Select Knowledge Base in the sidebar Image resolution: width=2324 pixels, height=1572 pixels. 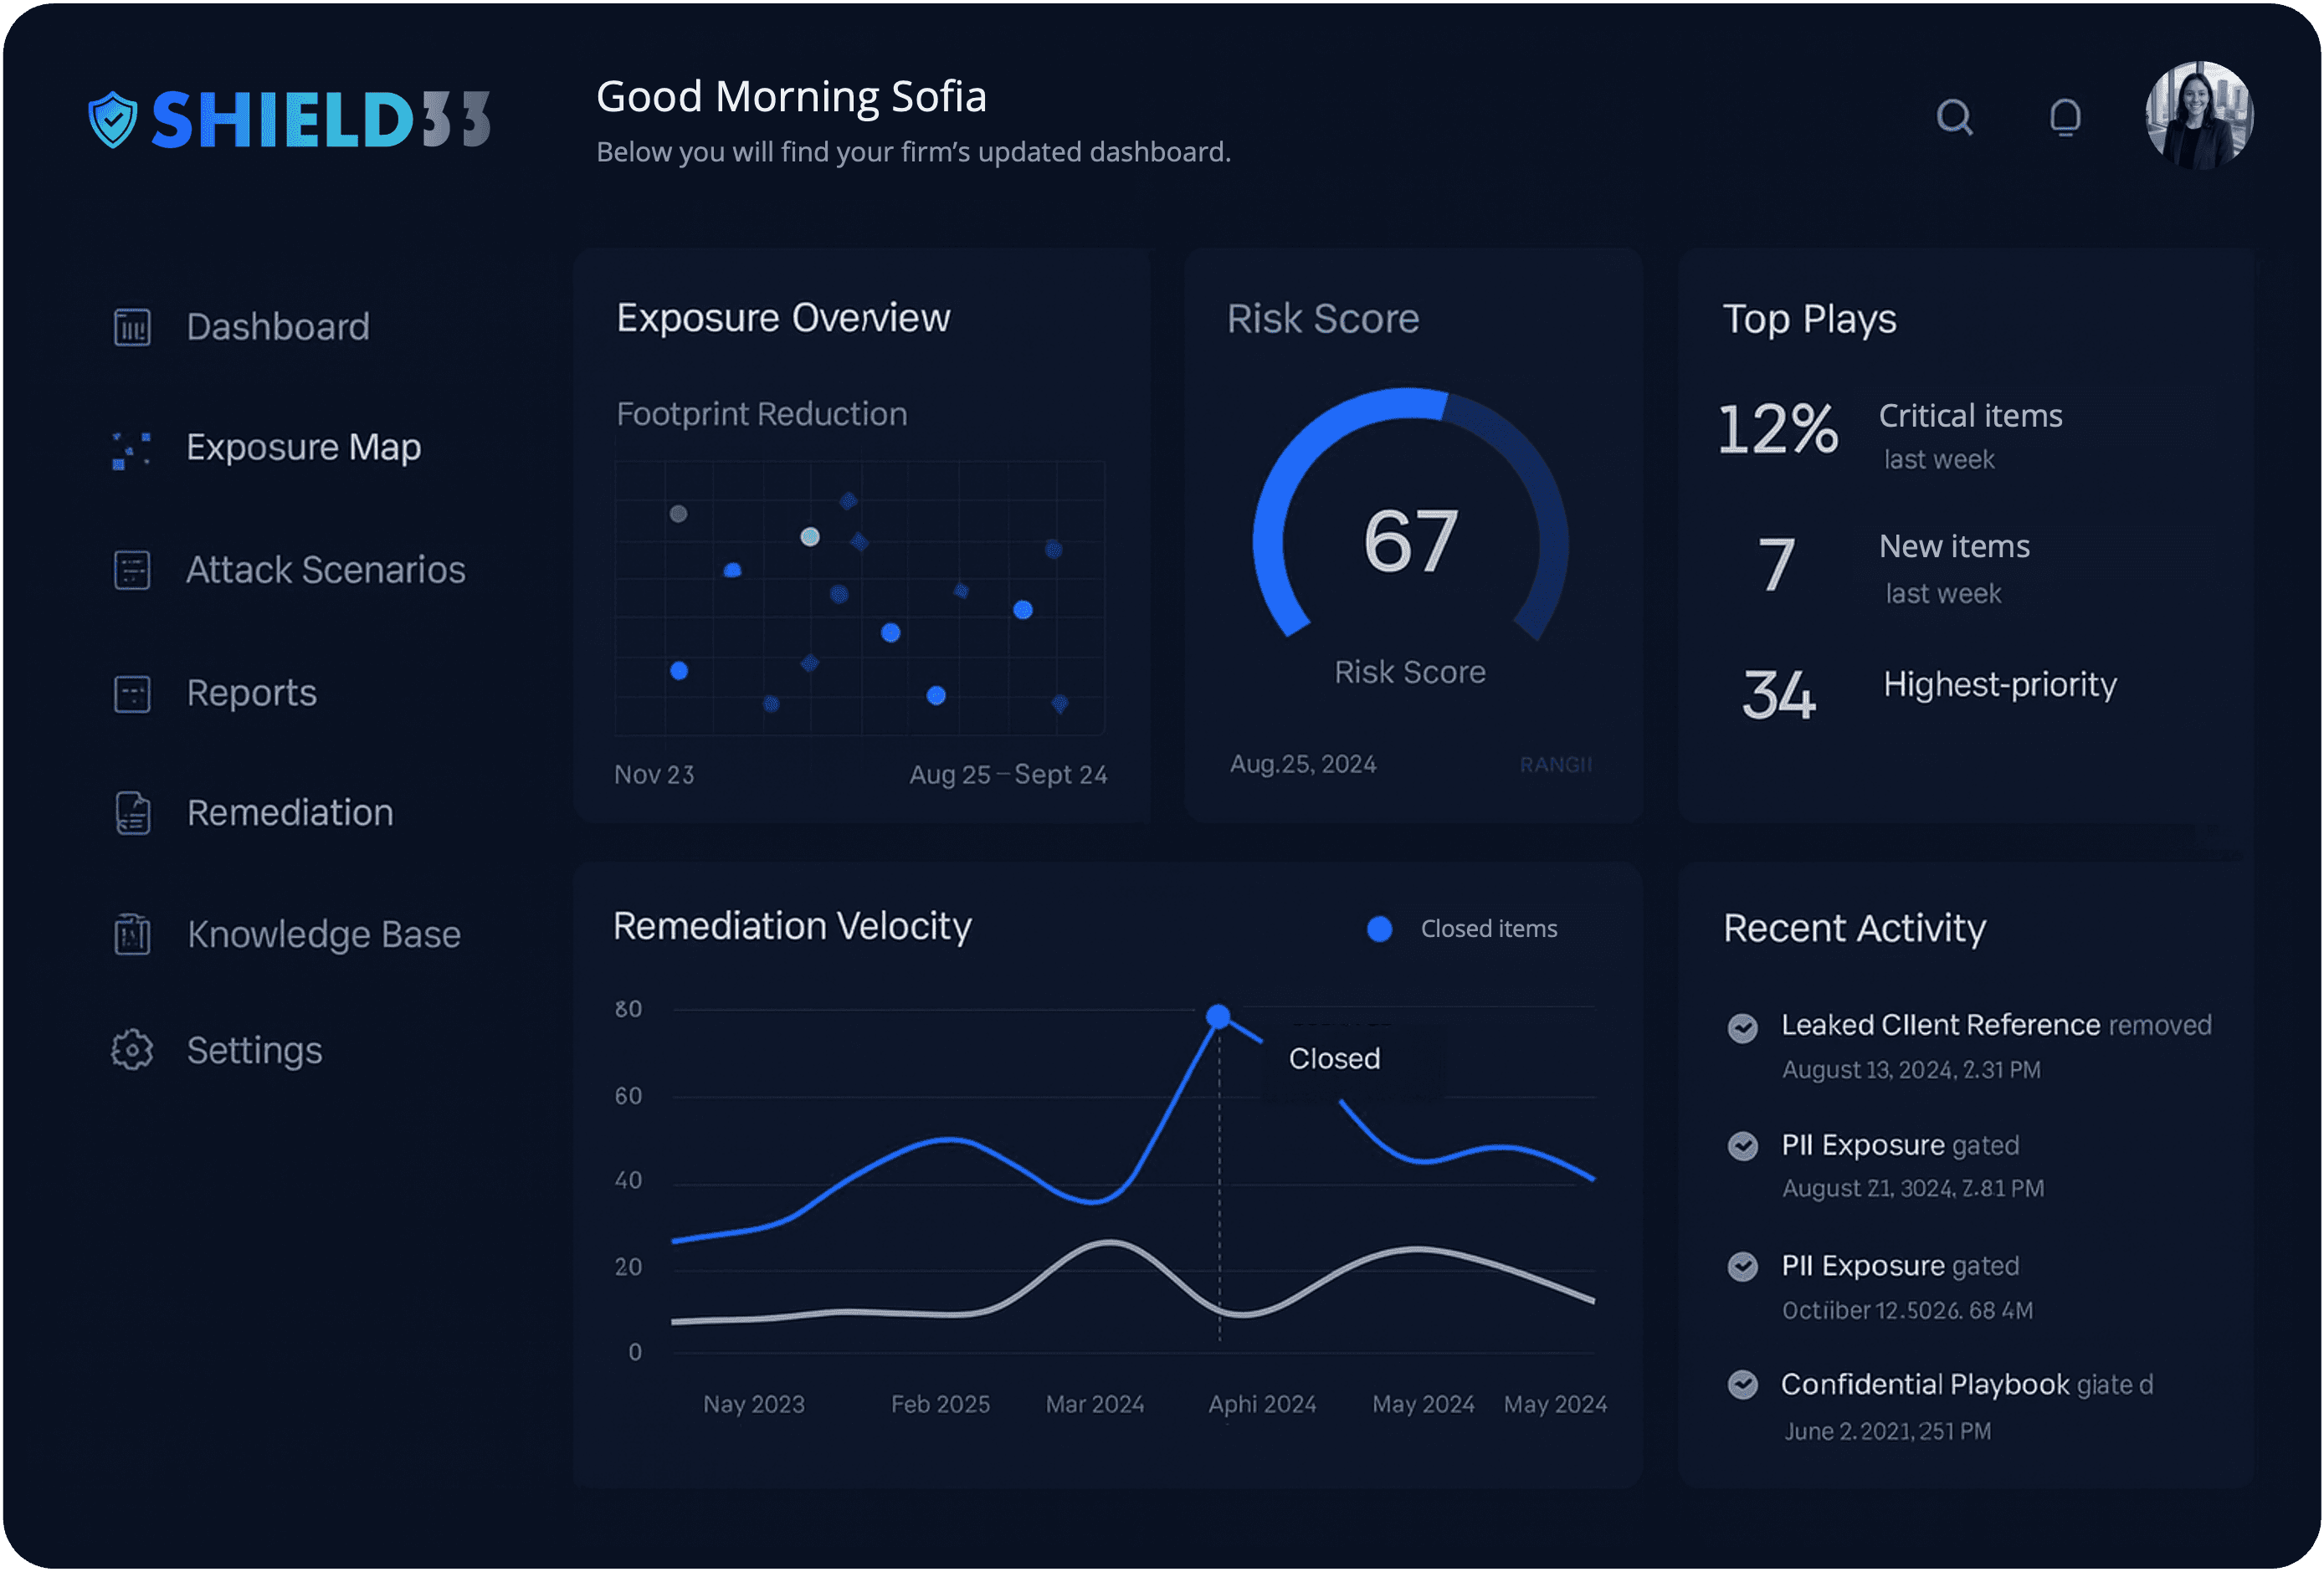(x=323, y=934)
